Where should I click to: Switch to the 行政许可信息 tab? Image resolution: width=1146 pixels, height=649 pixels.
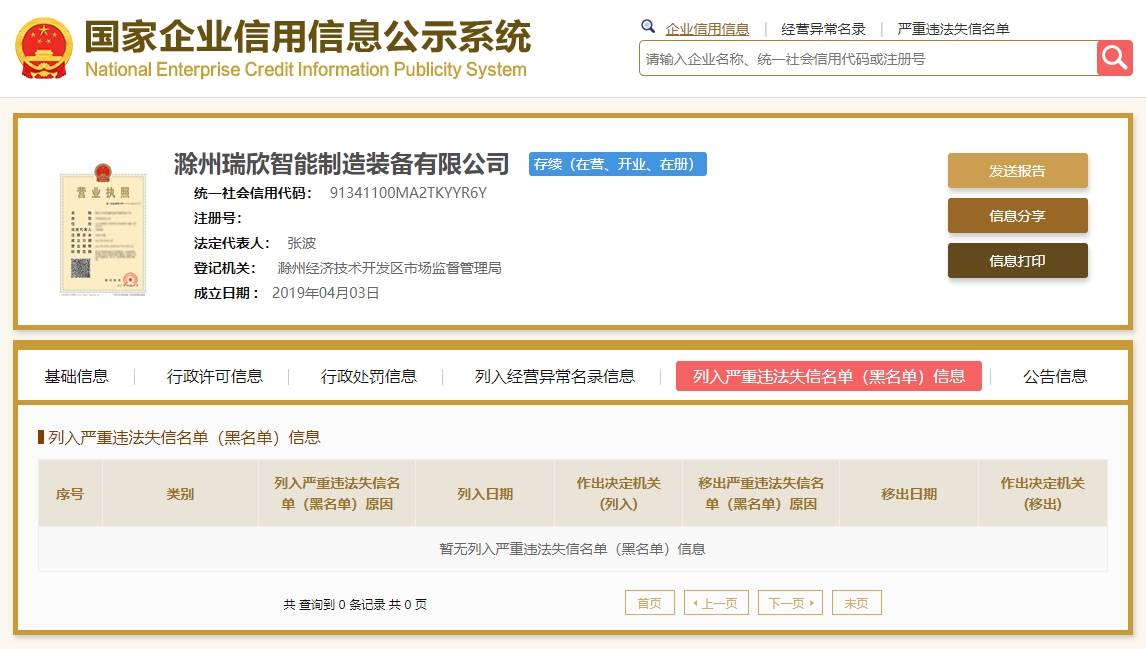[215, 376]
